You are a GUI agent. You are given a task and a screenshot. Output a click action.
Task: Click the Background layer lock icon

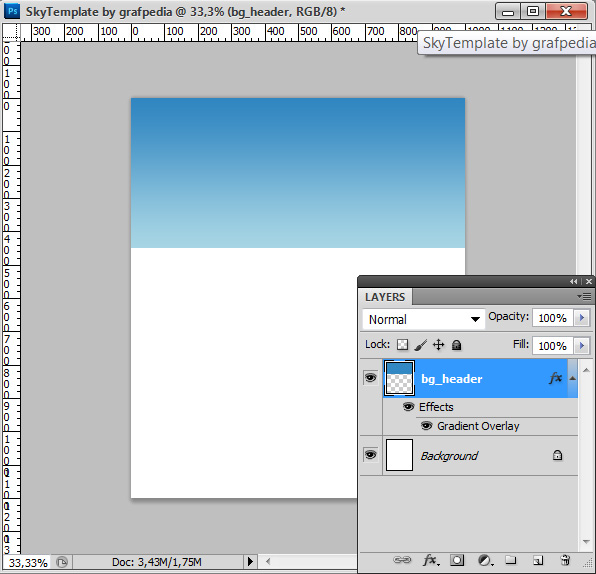click(557, 455)
